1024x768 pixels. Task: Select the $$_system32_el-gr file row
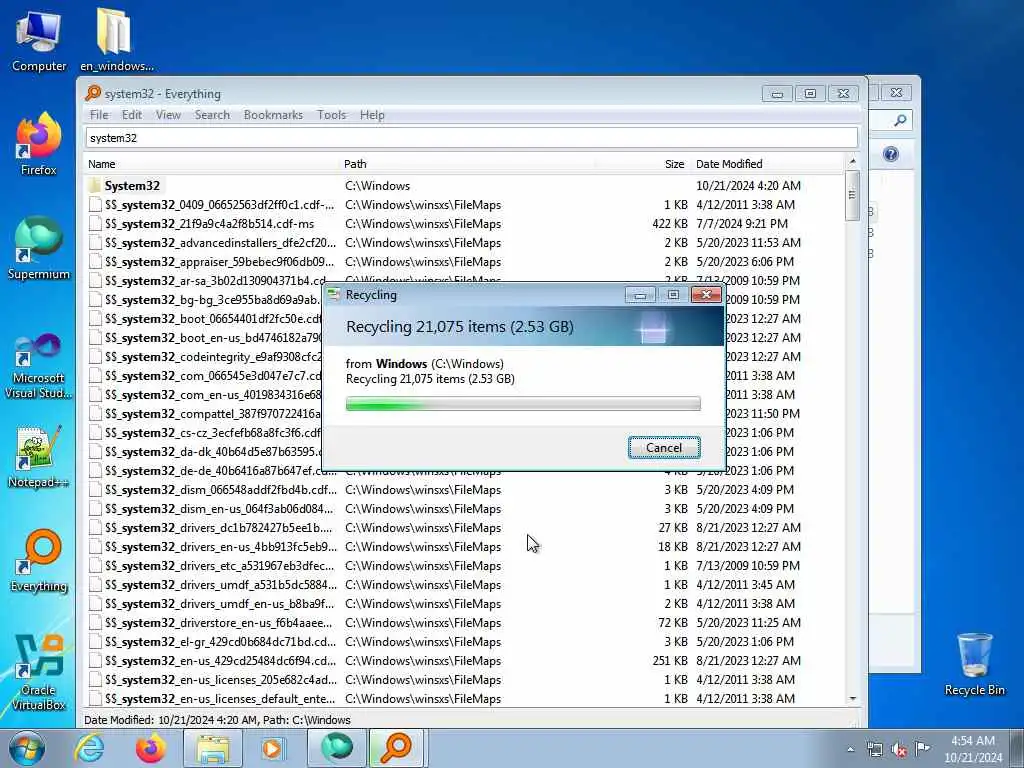464,641
